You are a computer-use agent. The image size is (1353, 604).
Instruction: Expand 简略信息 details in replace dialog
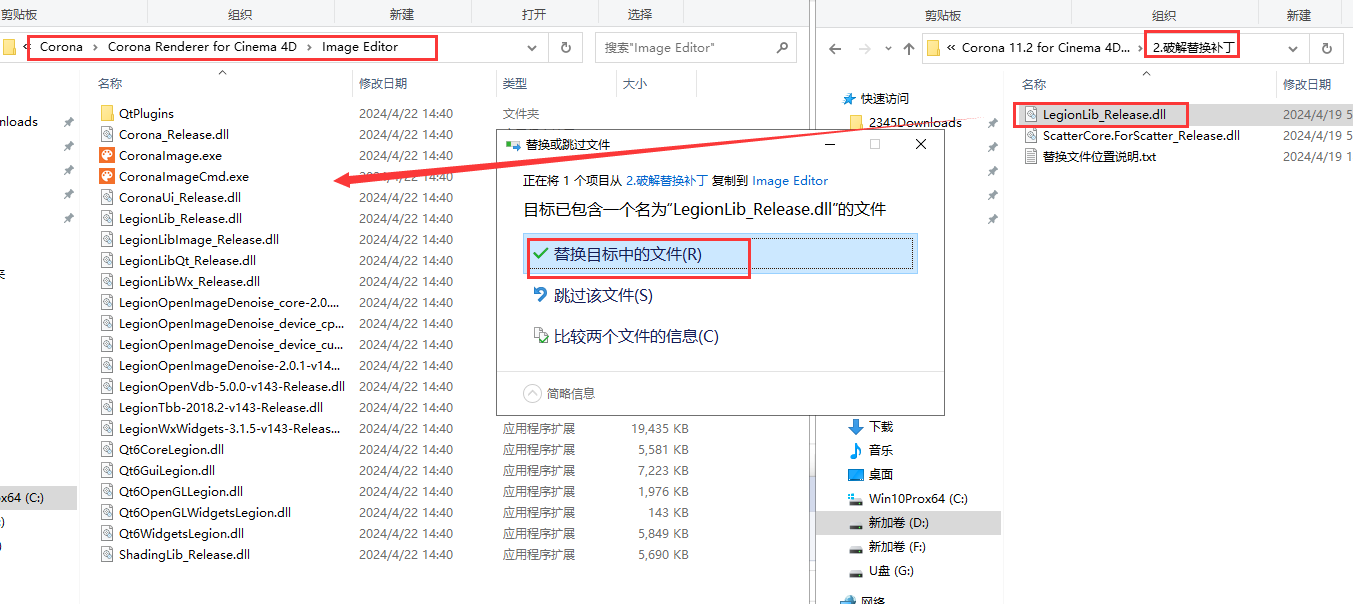(533, 393)
